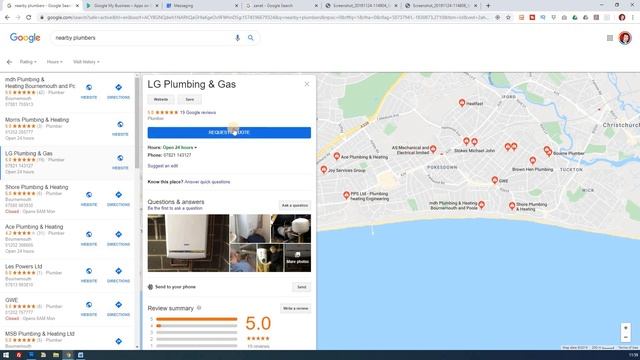Open website icon for LG Plumbing & Gas listing
The height and width of the screenshot is (360, 640).
pos(120,158)
